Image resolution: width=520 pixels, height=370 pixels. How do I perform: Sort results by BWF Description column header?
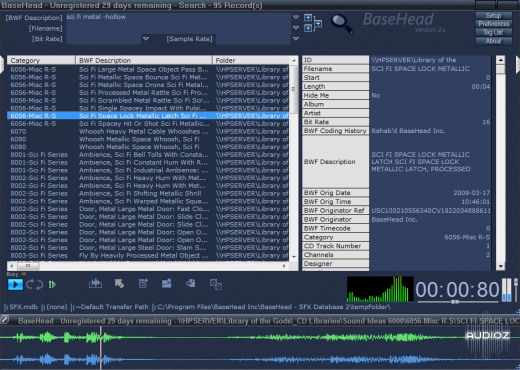[144, 60]
